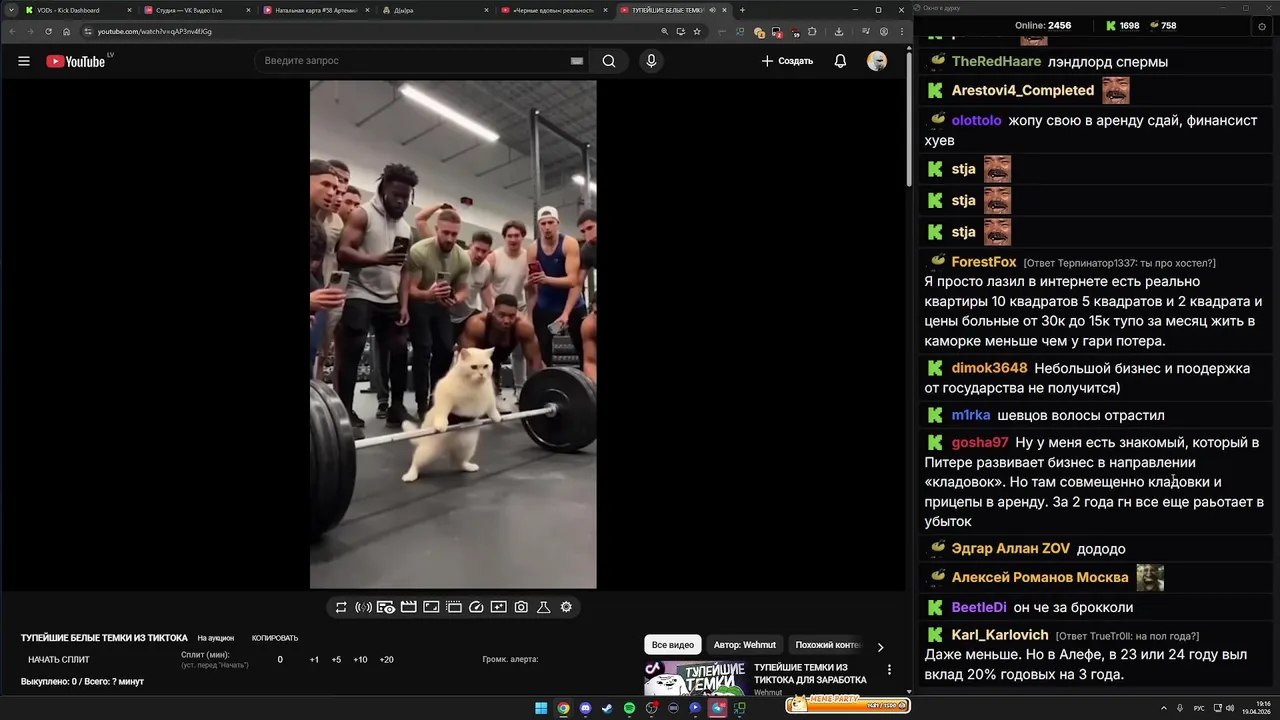The height and width of the screenshot is (720, 1280).
Task: Switch to «Черные вдовы» реальность tab
Action: click(554, 10)
